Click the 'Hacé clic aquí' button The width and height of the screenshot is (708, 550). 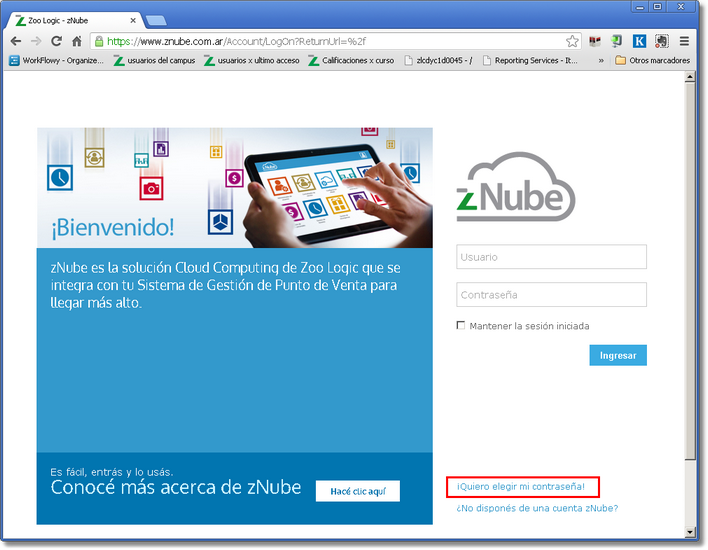(x=358, y=491)
